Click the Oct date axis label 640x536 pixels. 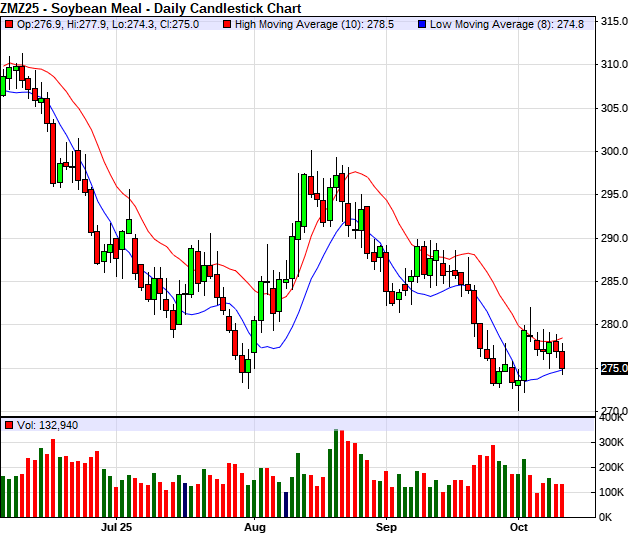[519, 526]
